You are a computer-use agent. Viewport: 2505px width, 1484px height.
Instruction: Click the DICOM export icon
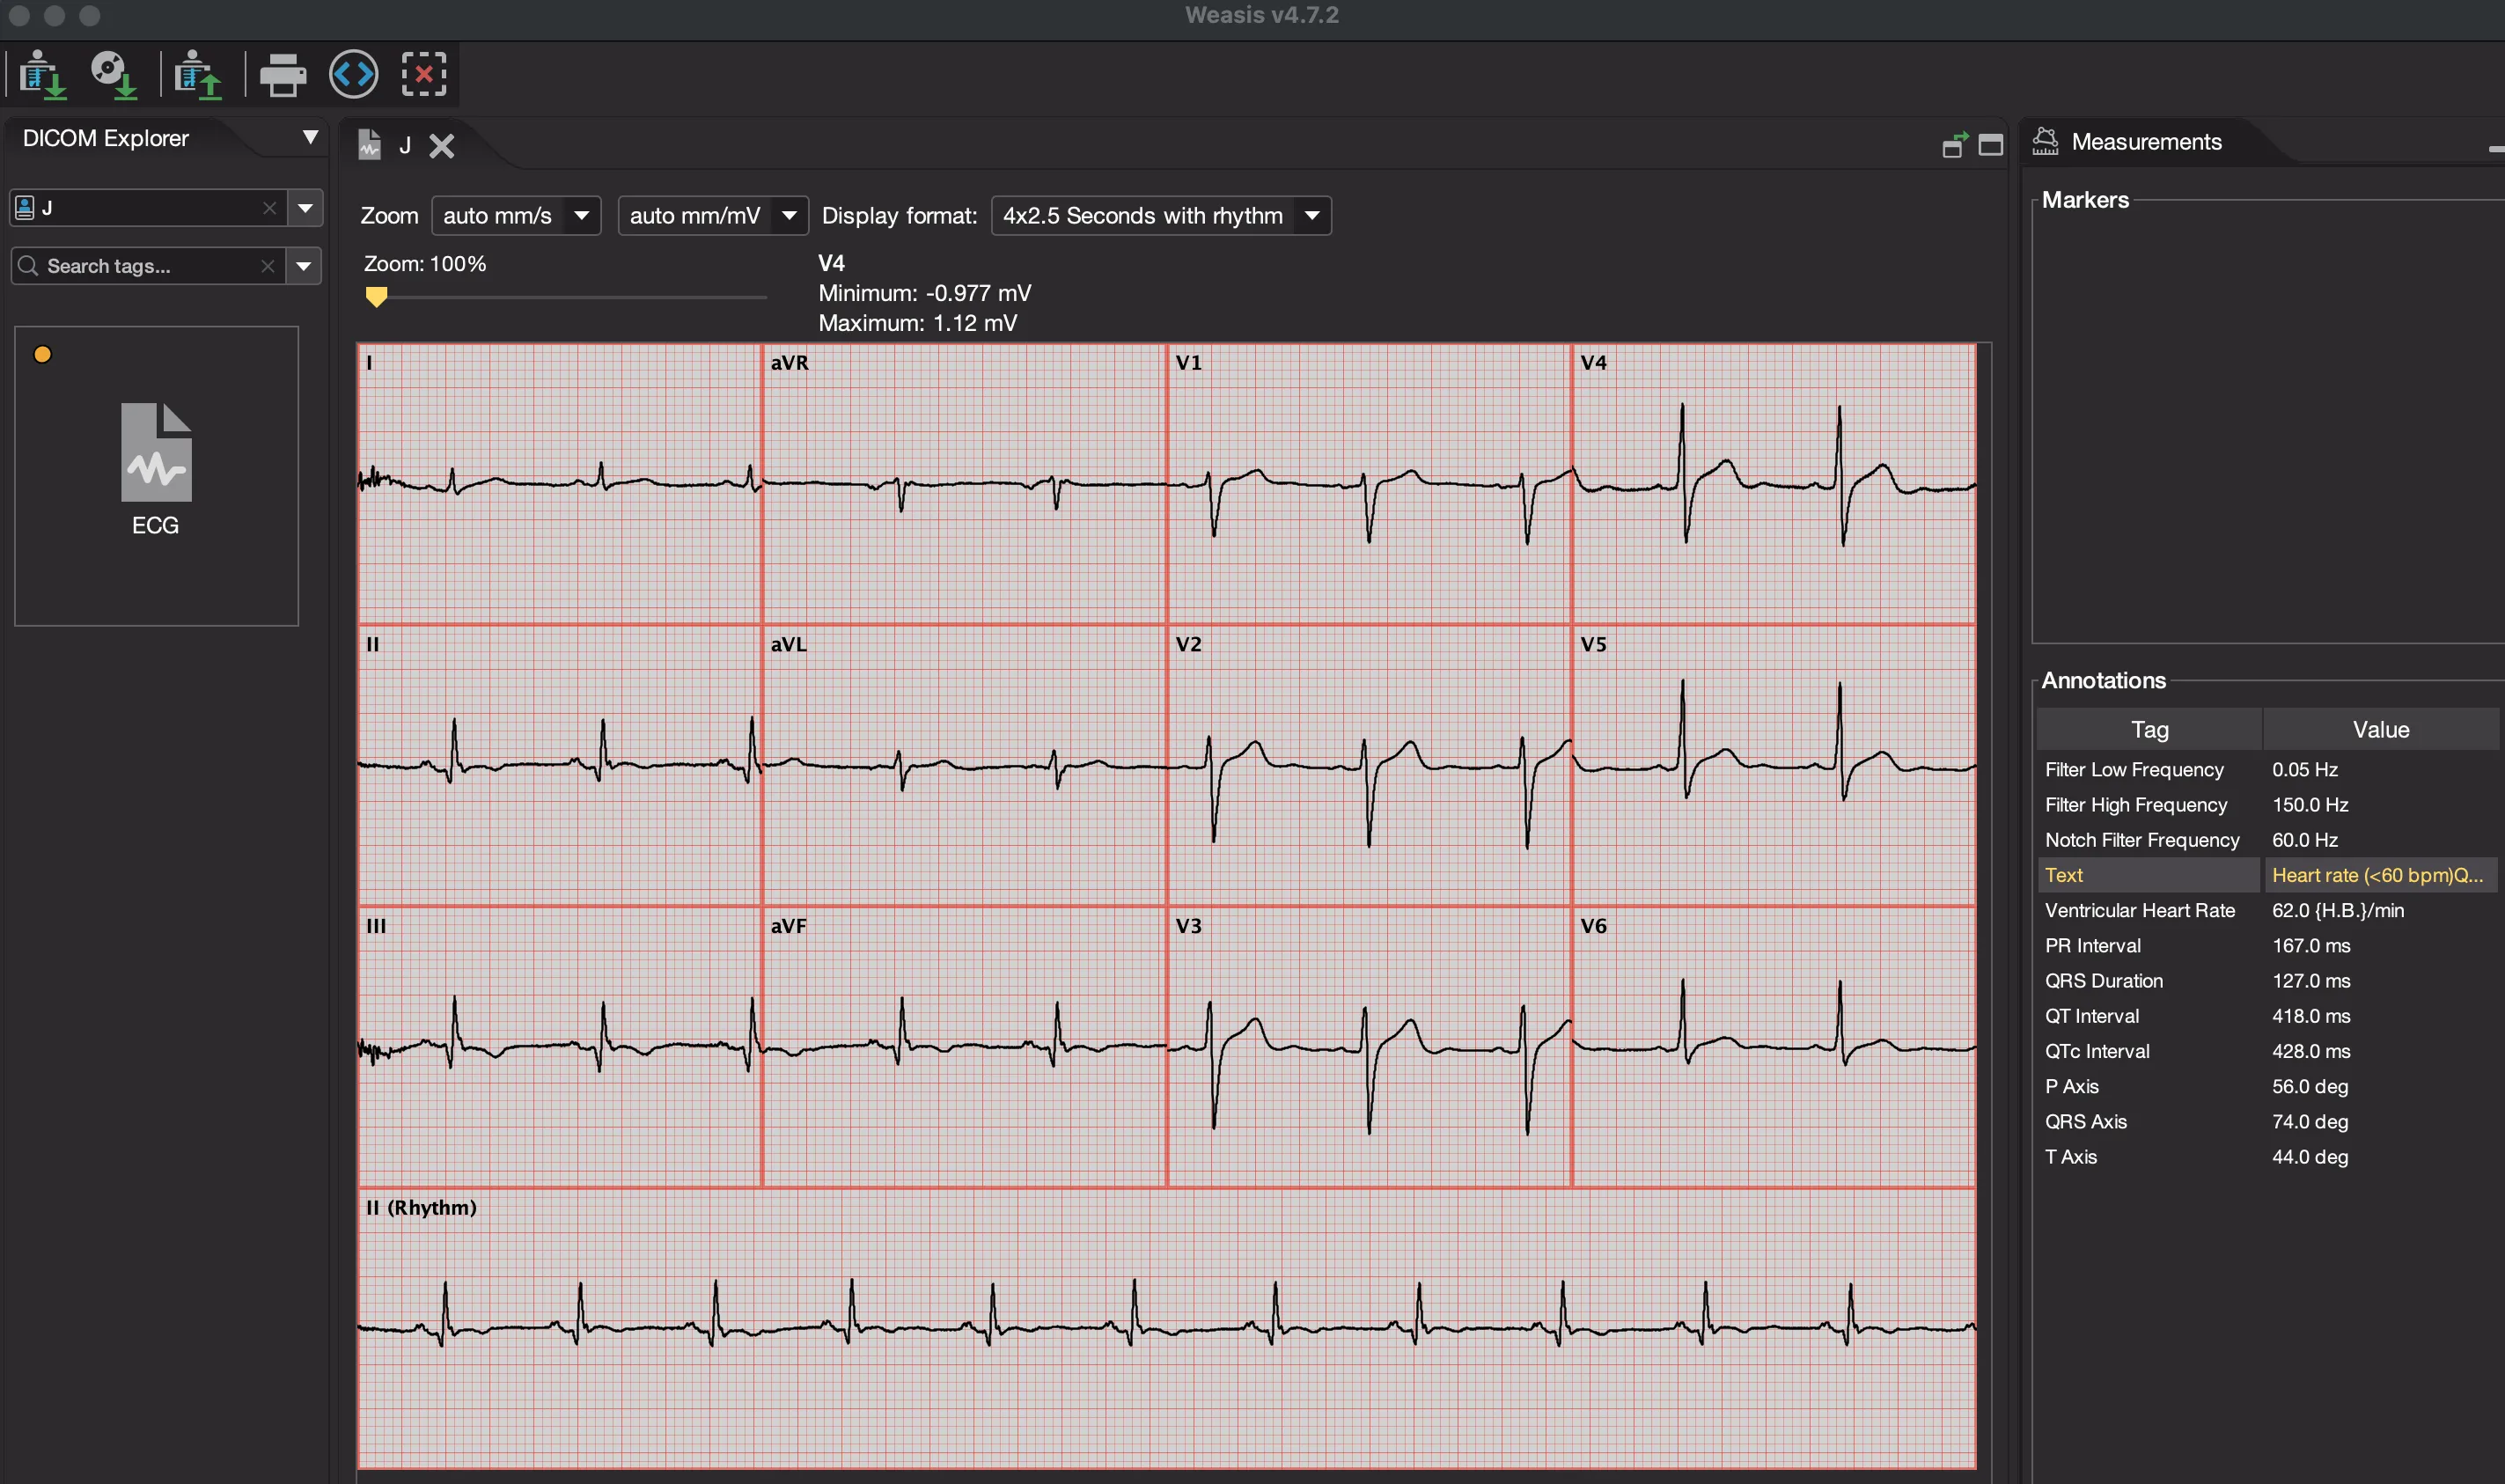click(x=197, y=74)
